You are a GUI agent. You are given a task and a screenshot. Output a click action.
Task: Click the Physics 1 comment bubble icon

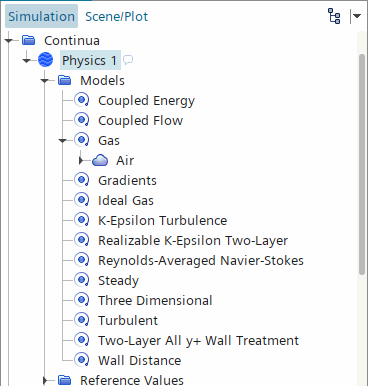click(x=128, y=60)
